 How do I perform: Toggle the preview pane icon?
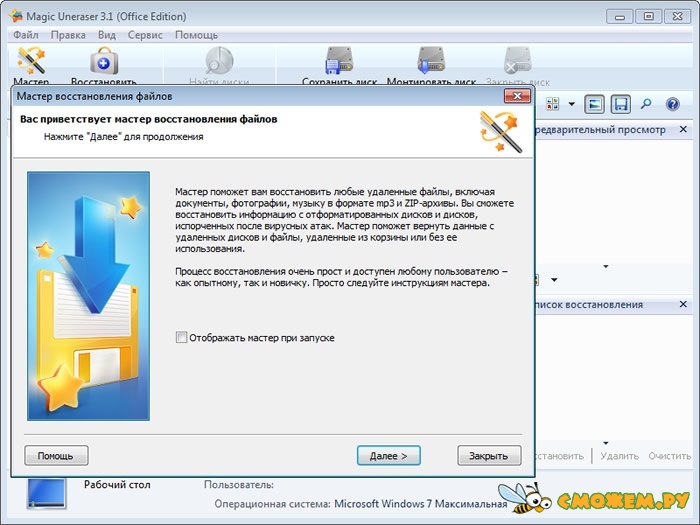(594, 104)
